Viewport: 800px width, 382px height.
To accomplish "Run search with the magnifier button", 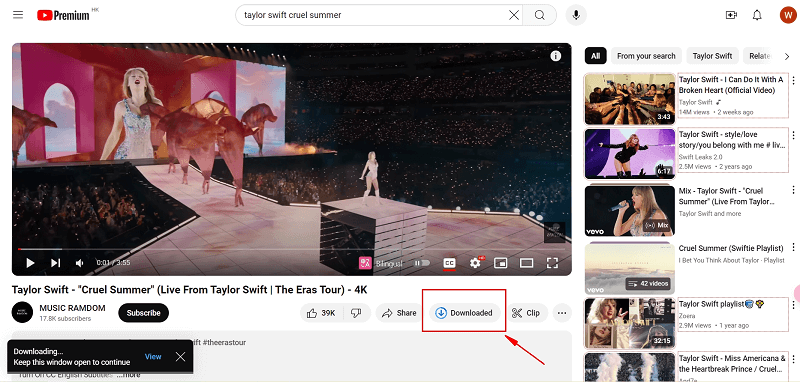I will click(x=540, y=15).
